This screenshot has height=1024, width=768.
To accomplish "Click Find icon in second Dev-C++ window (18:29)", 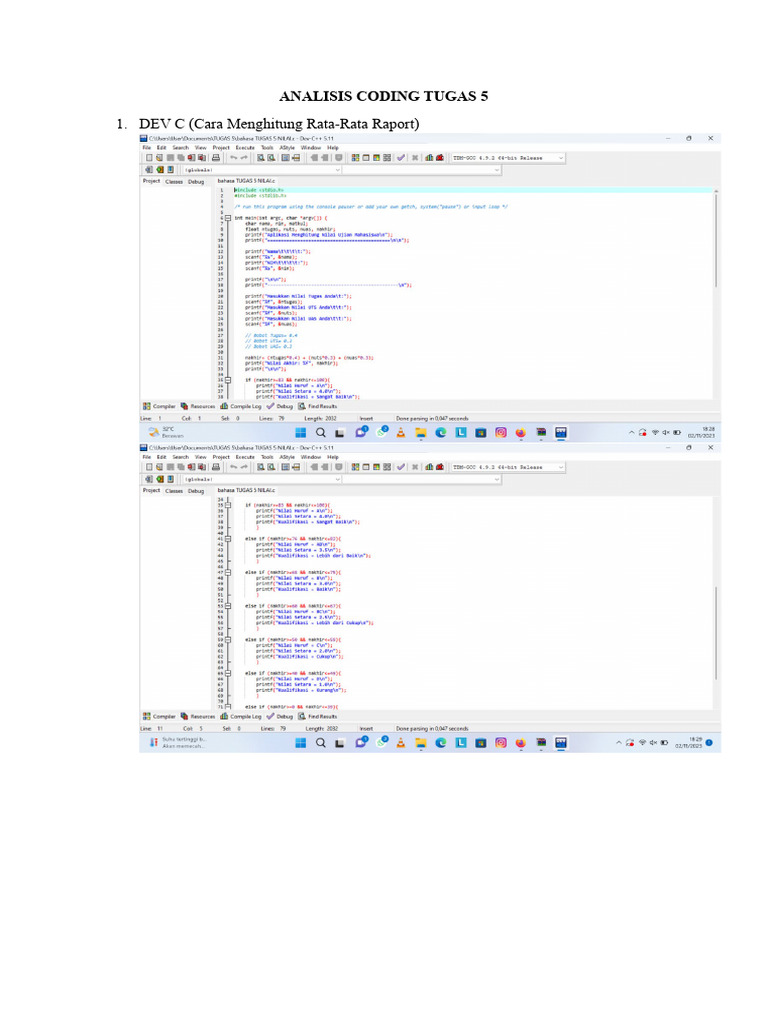I will (x=261, y=467).
